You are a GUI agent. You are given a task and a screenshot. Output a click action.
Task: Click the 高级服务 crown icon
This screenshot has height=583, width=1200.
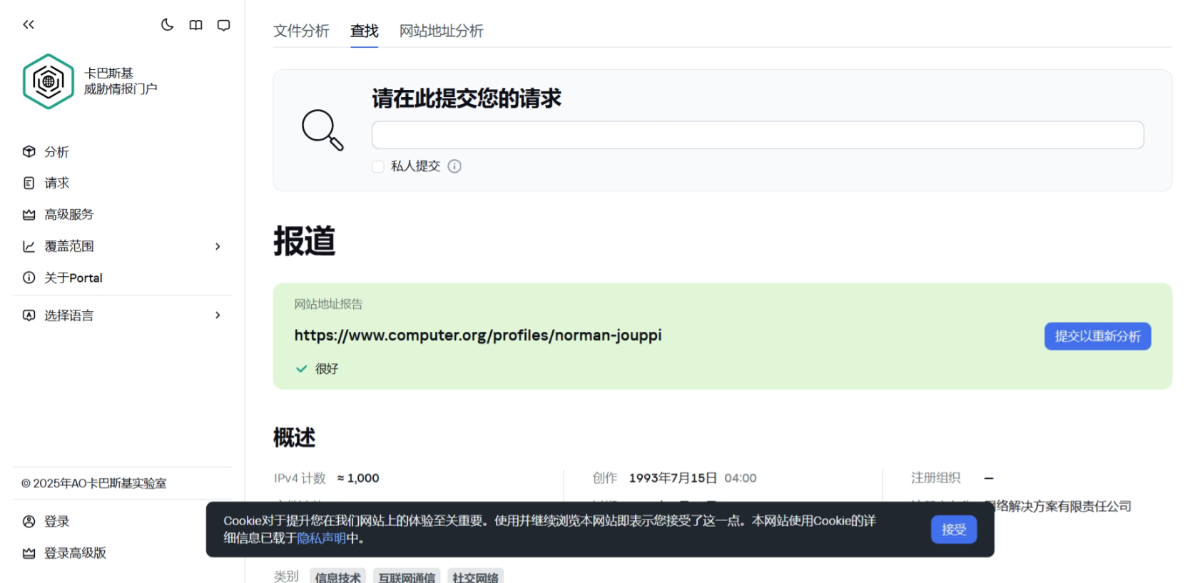pyautogui.click(x=29, y=214)
